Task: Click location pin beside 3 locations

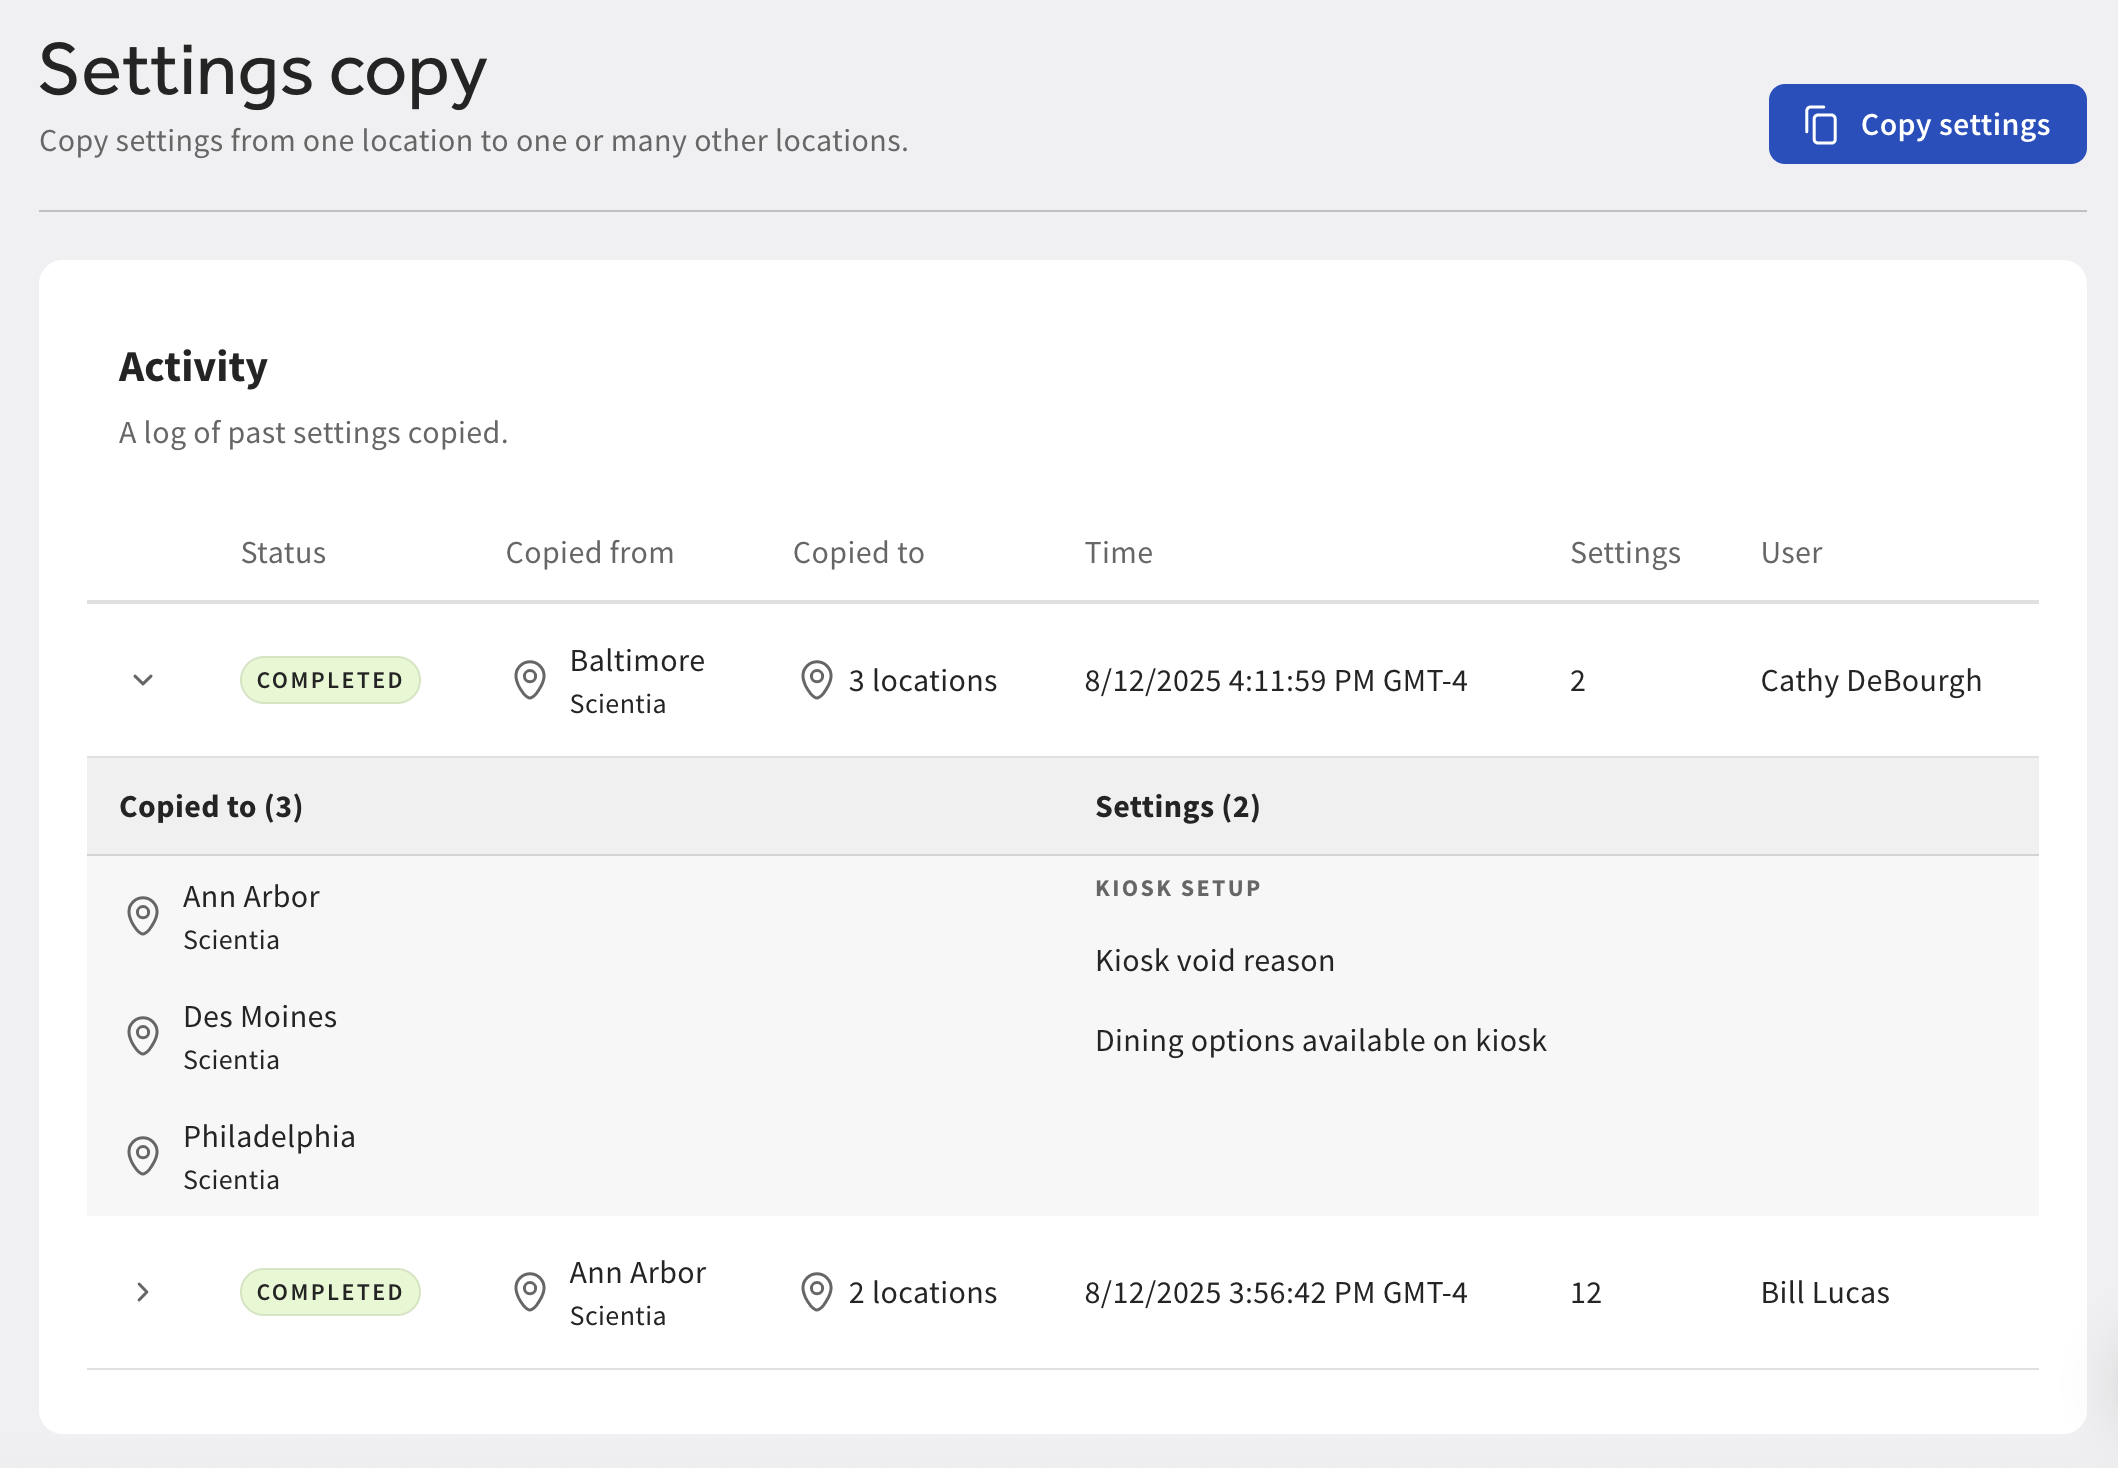Action: (816, 680)
